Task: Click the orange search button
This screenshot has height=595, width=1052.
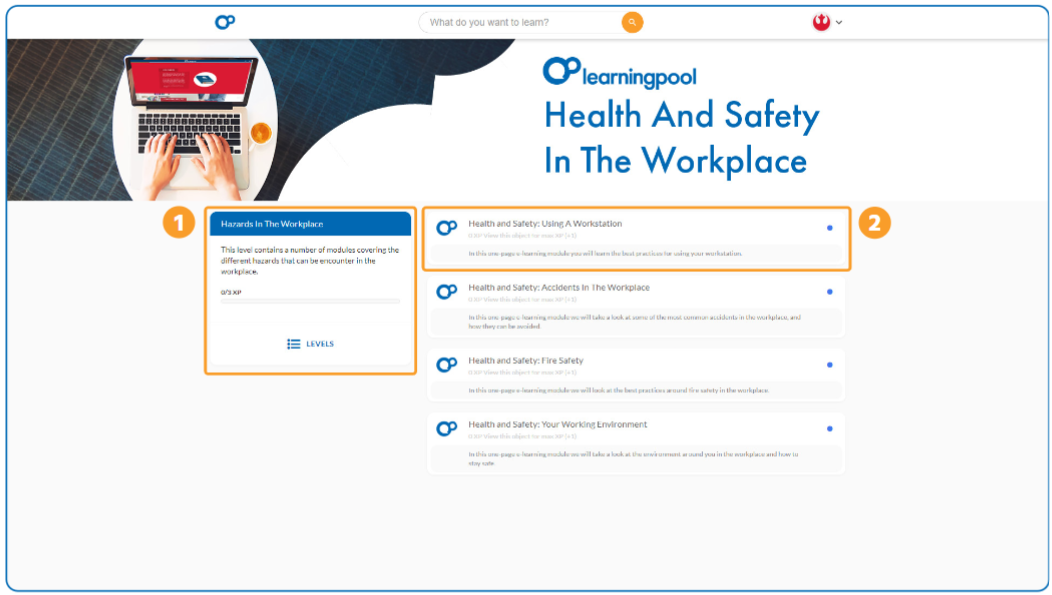Action: tap(632, 22)
